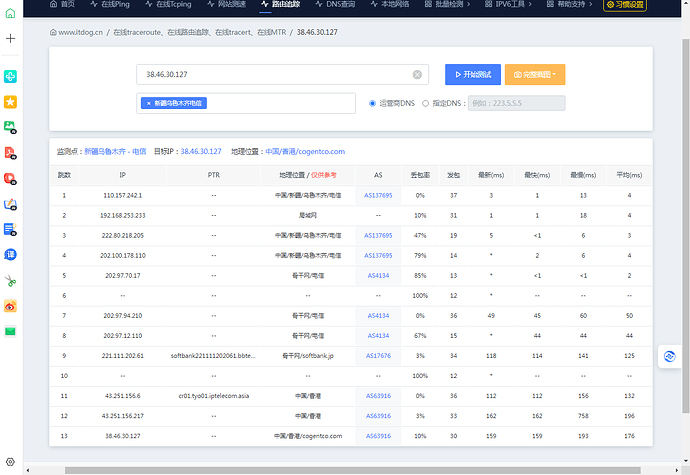
Task: Clear the IP address input with X icon
Action: click(417, 74)
